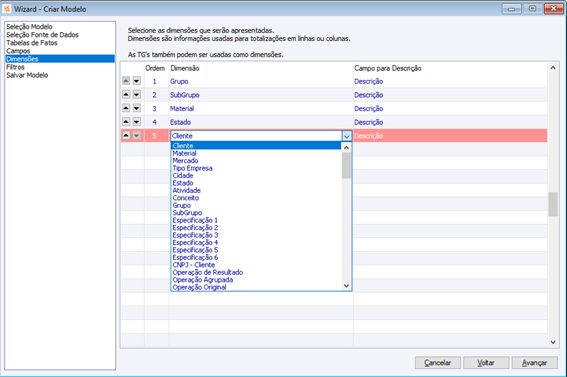Click dropdown list scroll-up arrow
567x377 pixels.
346,147
